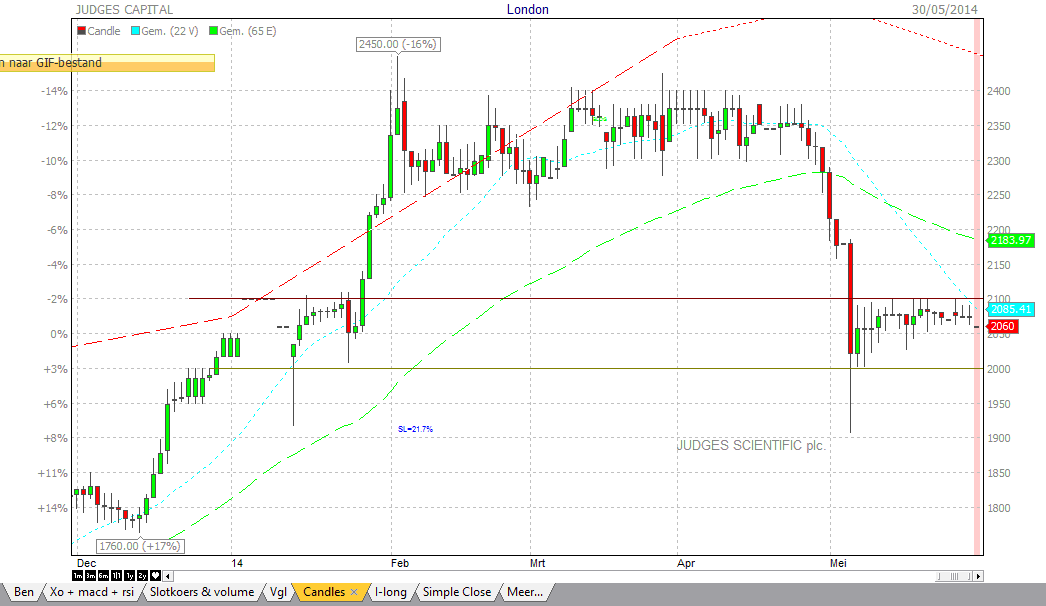This screenshot has width=1046, height=606.
Task: Click the 30/05/2014 date
Action: tap(945, 9)
